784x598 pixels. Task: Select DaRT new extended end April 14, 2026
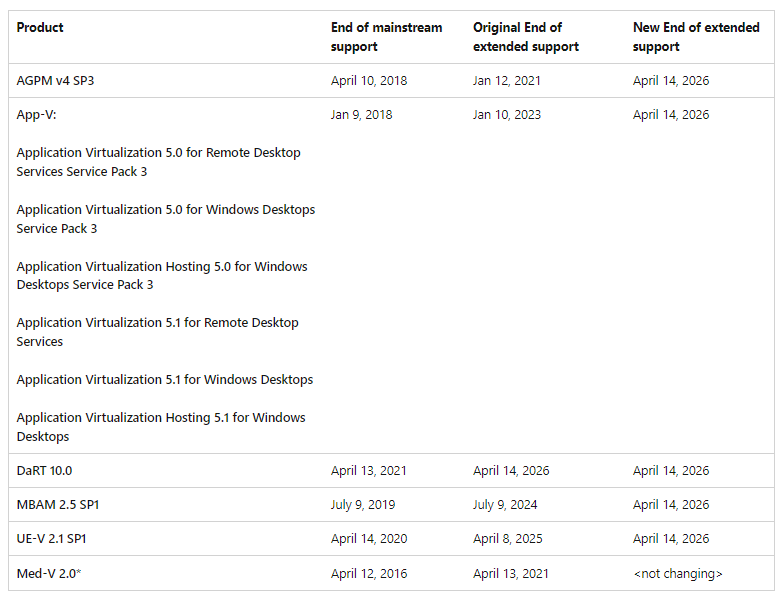(671, 470)
